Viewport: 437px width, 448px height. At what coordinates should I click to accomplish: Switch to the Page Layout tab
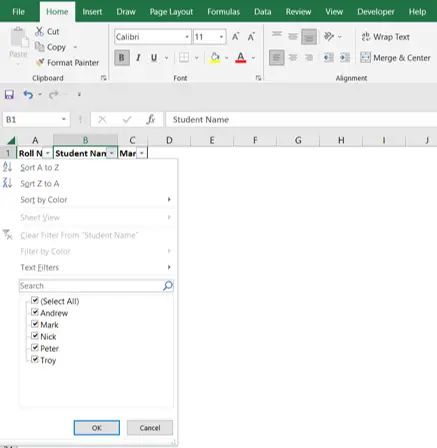[171, 12]
